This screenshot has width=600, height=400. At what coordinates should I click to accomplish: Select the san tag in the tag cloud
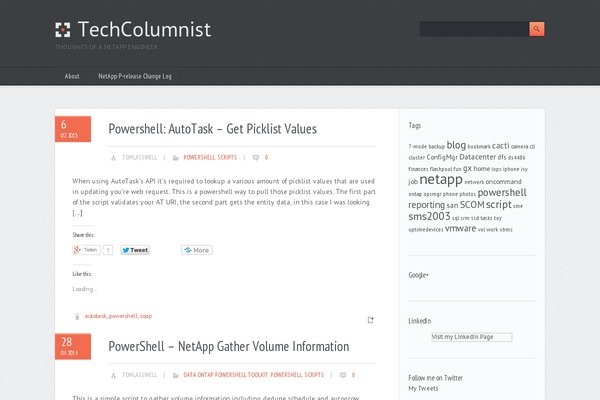pyautogui.click(x=452, y=206)
